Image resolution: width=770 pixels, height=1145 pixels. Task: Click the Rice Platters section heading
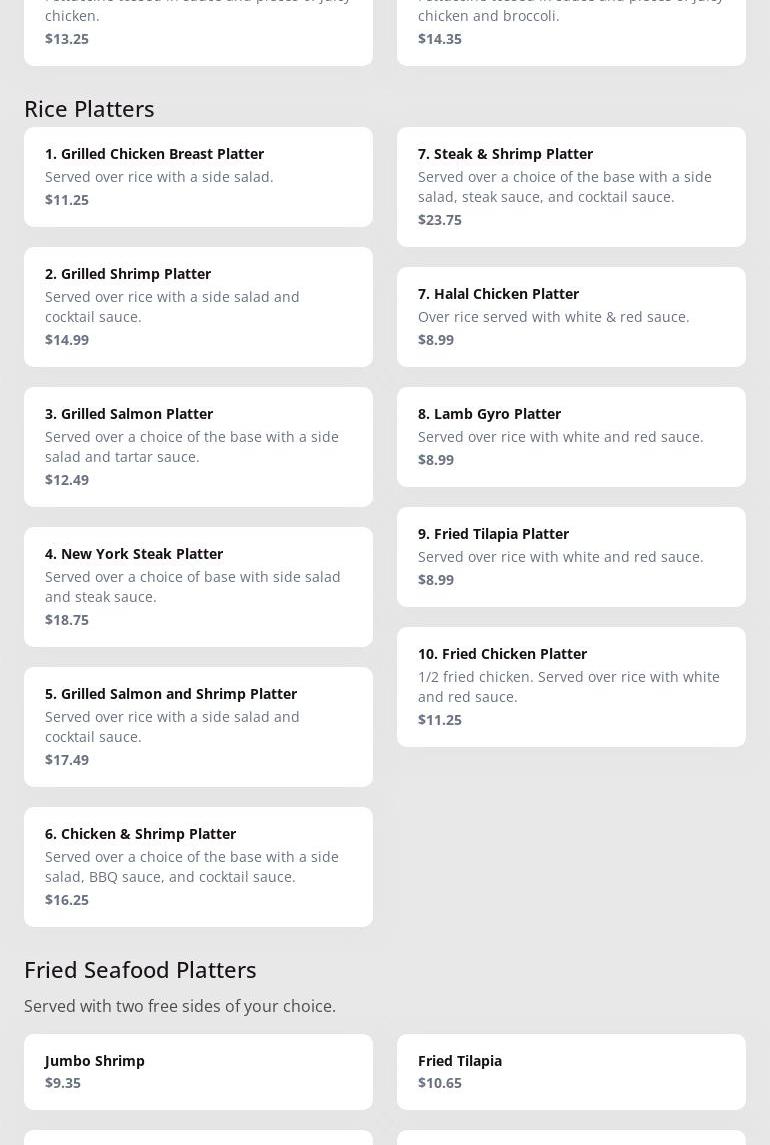coord(89,108)
